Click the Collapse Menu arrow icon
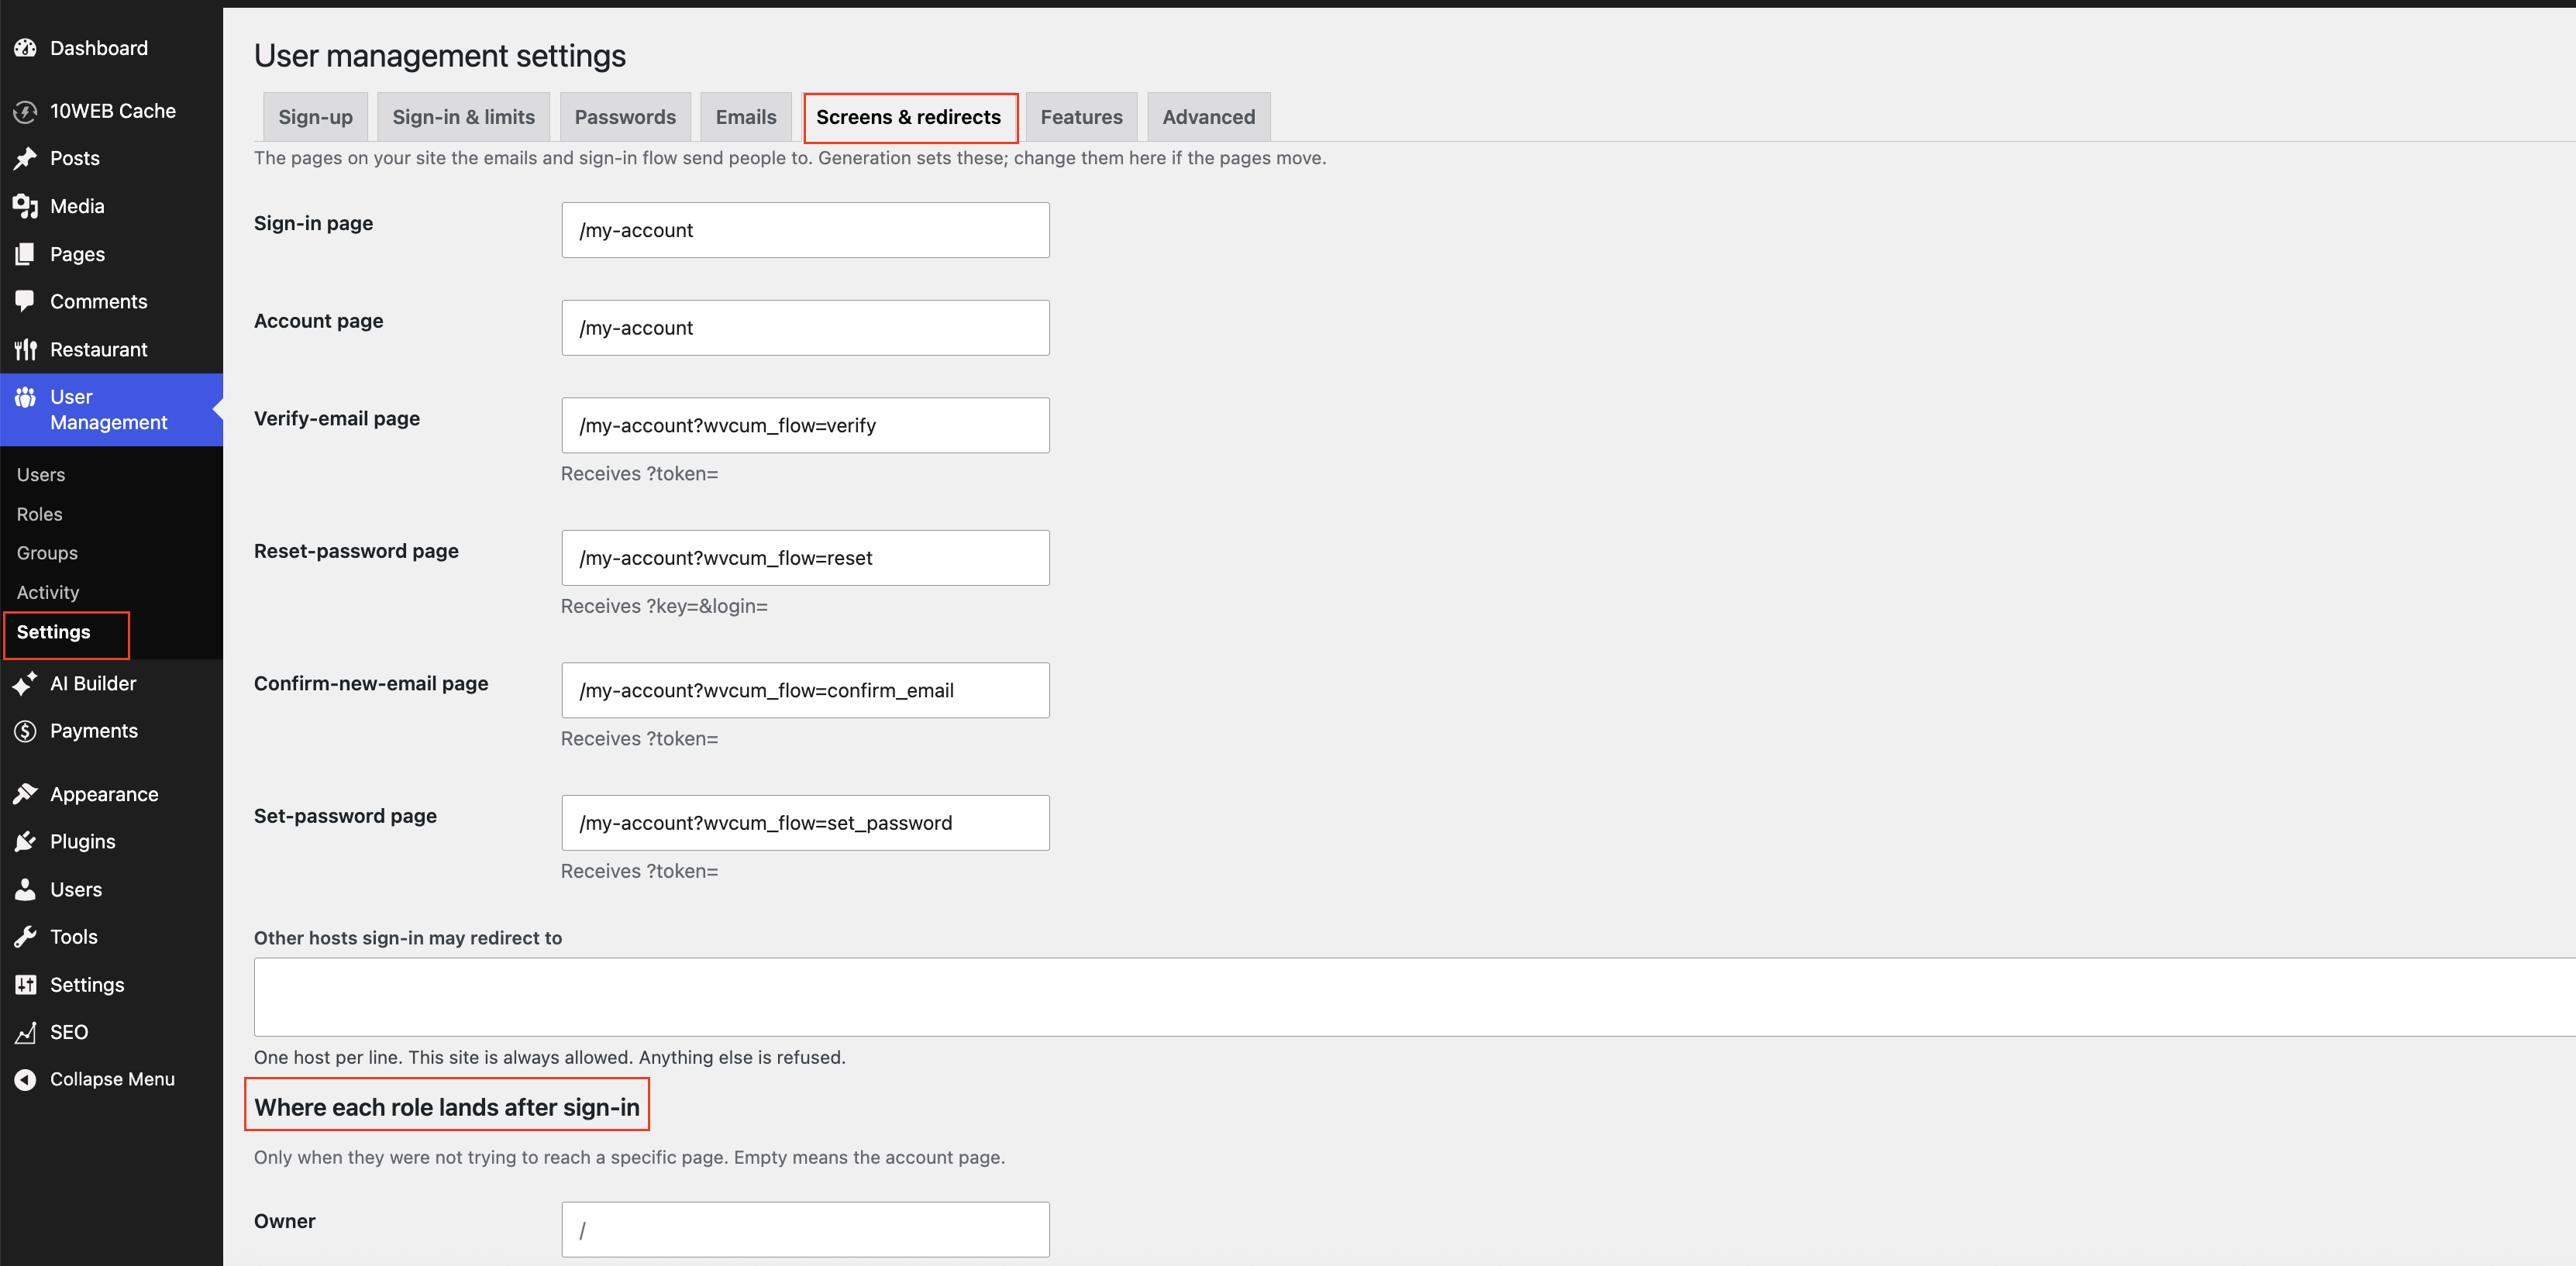The height and width of the screenshot is (1266, 2576). point(25,1079)
